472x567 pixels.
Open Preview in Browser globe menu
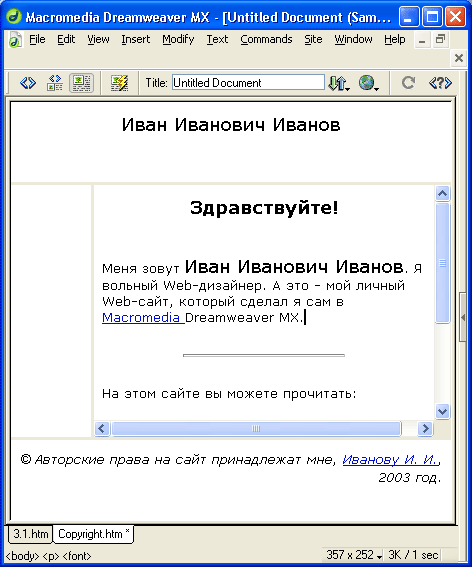tap(369, 83)
